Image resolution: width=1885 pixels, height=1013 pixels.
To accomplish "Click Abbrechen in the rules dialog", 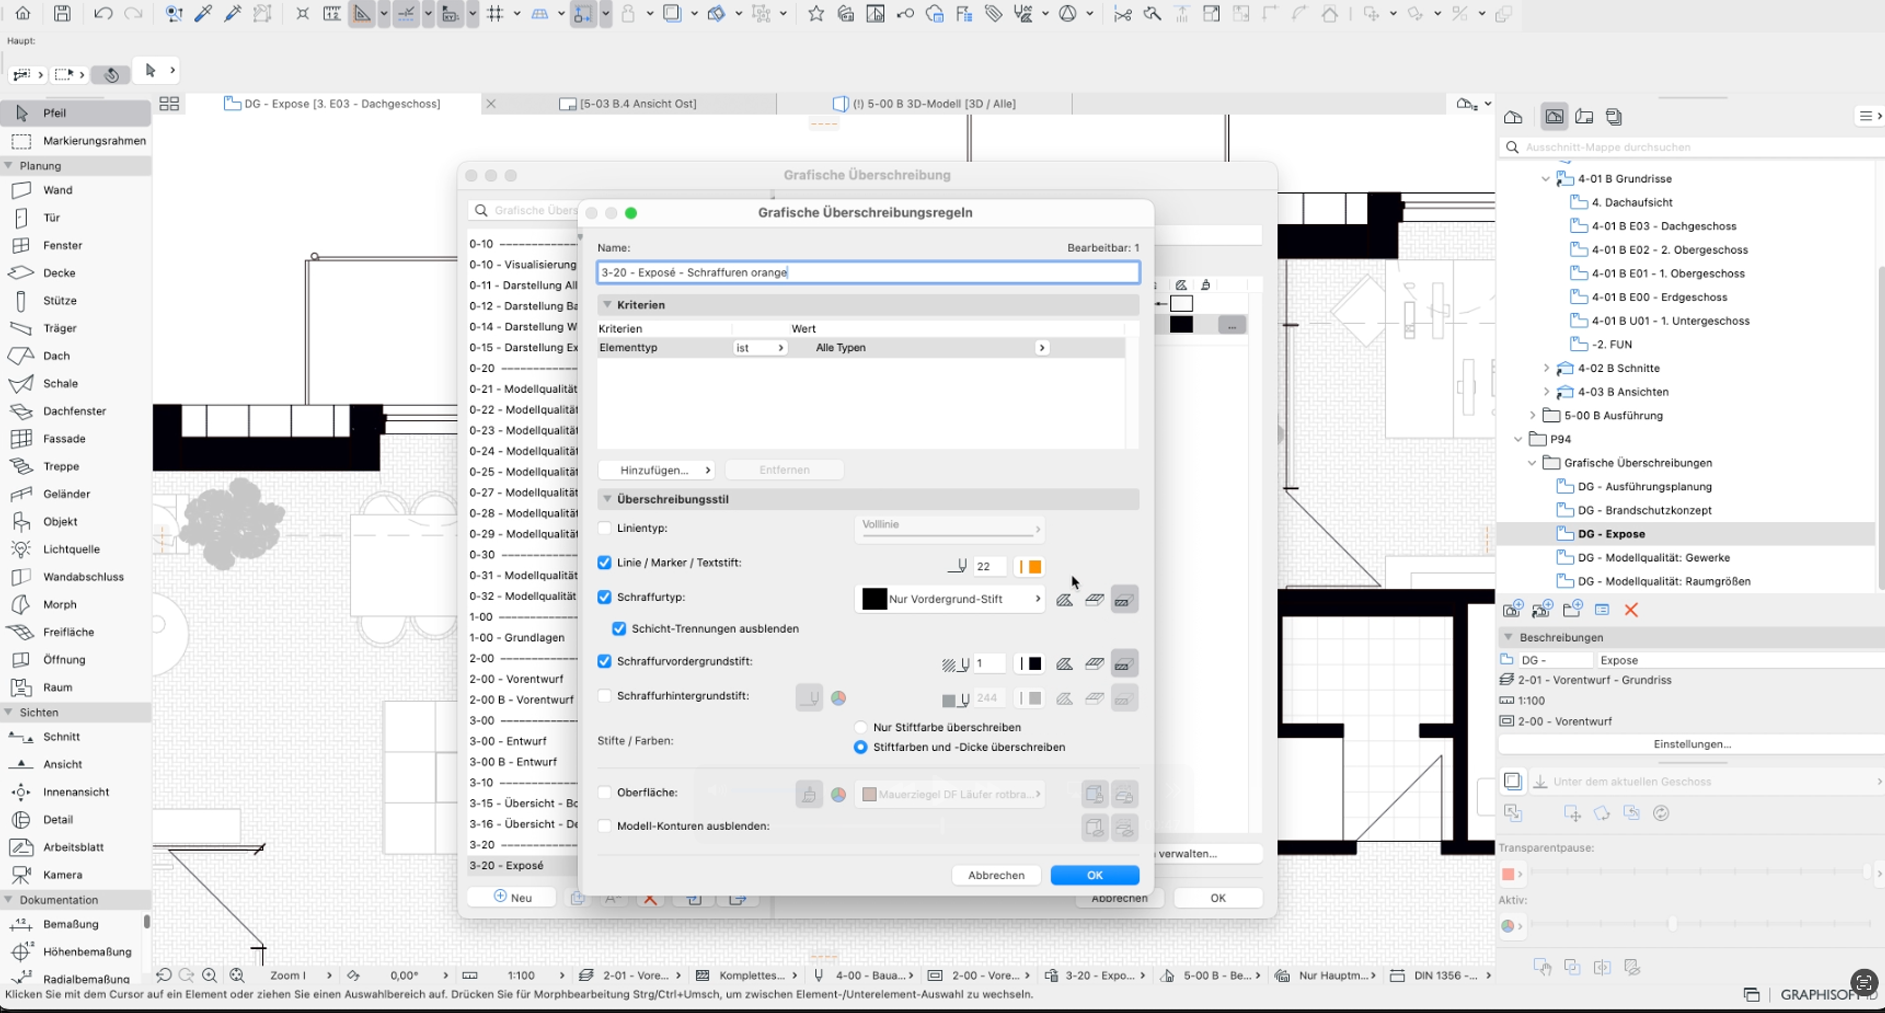I will (x=996, y=875).
